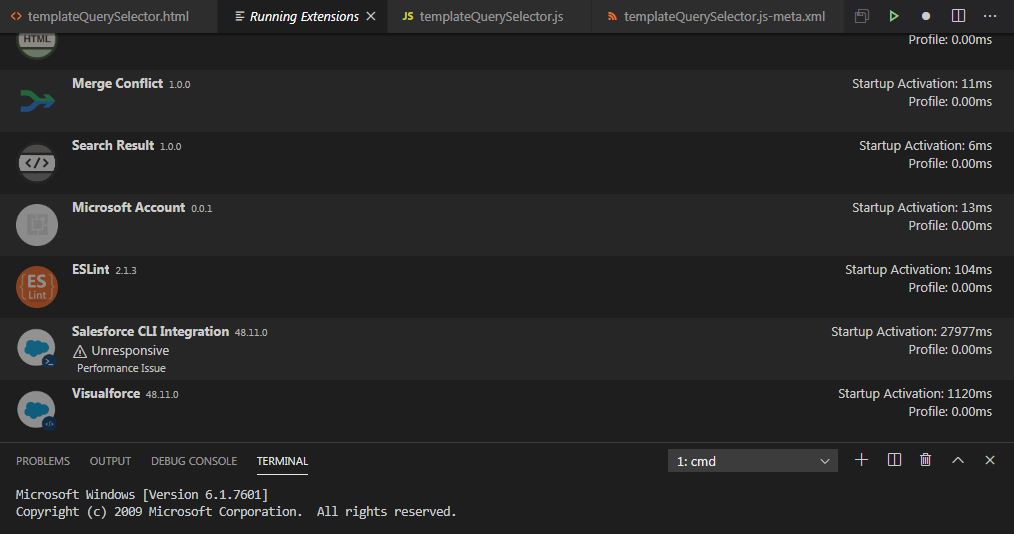Viewport: 1014px width, 534px height.
Task: Select the Visualforce extension name
Action: tap(105, 394)
